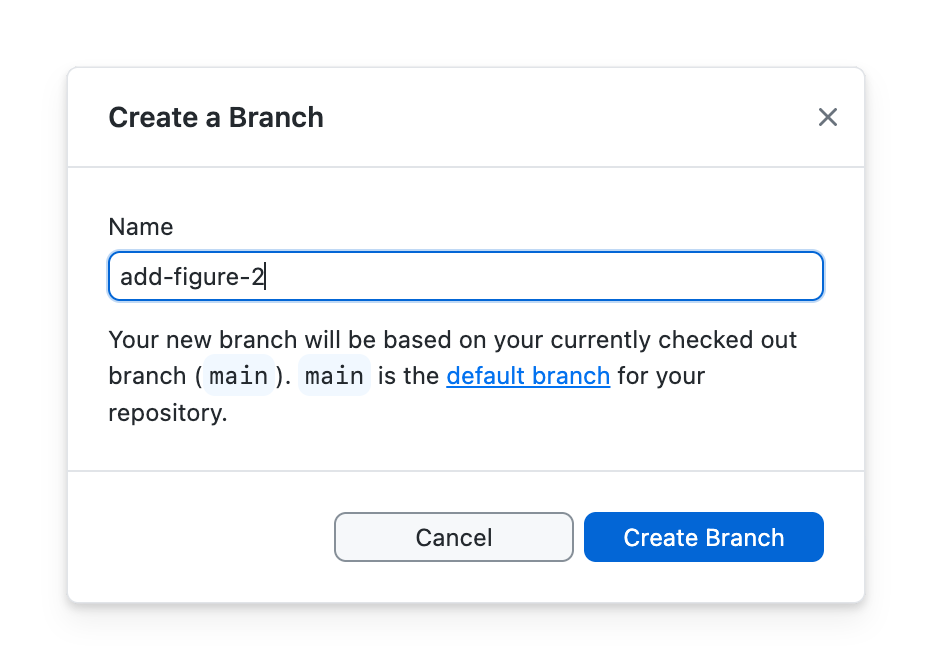932x670 pixels.
Task: Click the empty footer area left of Cancel
Action: 200,538
